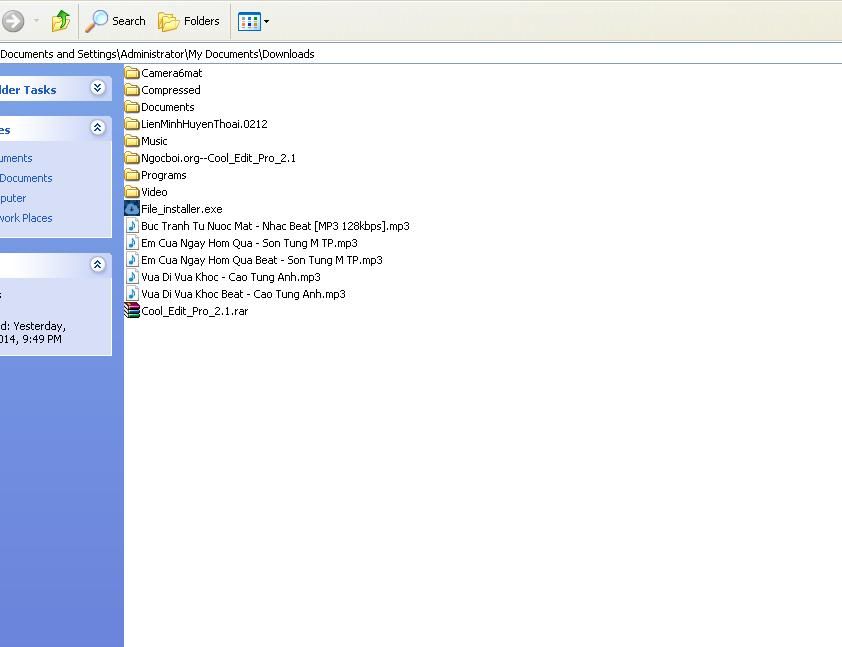Select the Ngocboi.org--Cool_Edit_Pro_2.1 folder
This screenshot has height=647, width=842.
[x=218, y=158]
